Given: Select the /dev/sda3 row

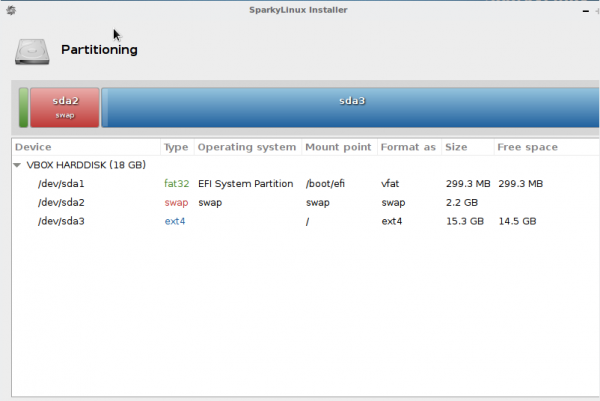Looking at the screenshot, I should click(305, 221).
